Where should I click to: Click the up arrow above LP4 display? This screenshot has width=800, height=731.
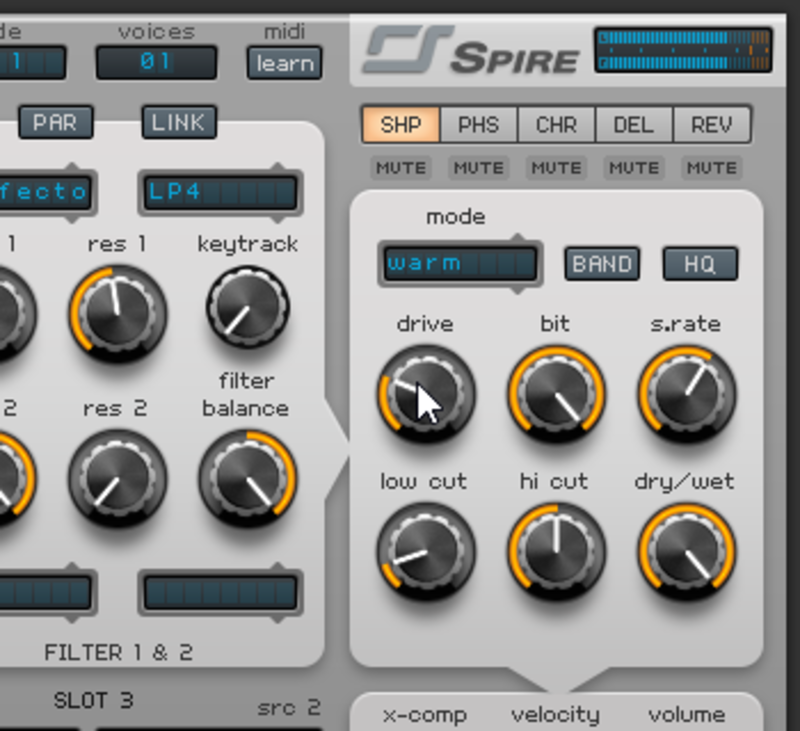click(278, 167)
